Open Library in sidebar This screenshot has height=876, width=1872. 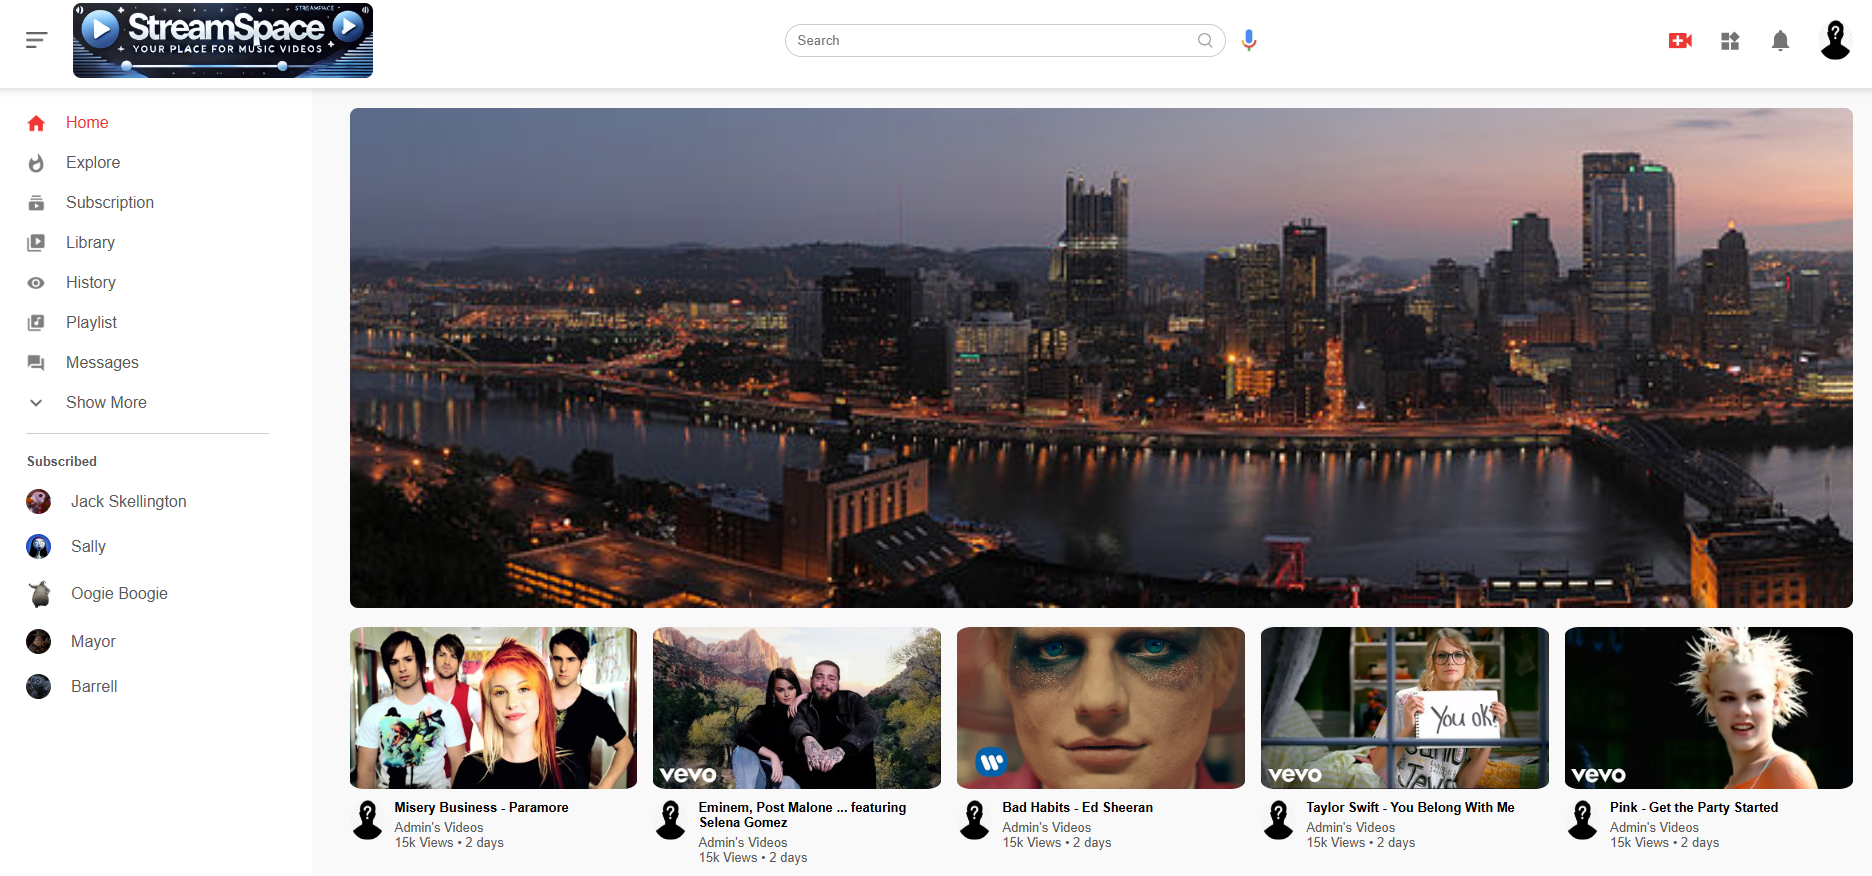point(90,242)
